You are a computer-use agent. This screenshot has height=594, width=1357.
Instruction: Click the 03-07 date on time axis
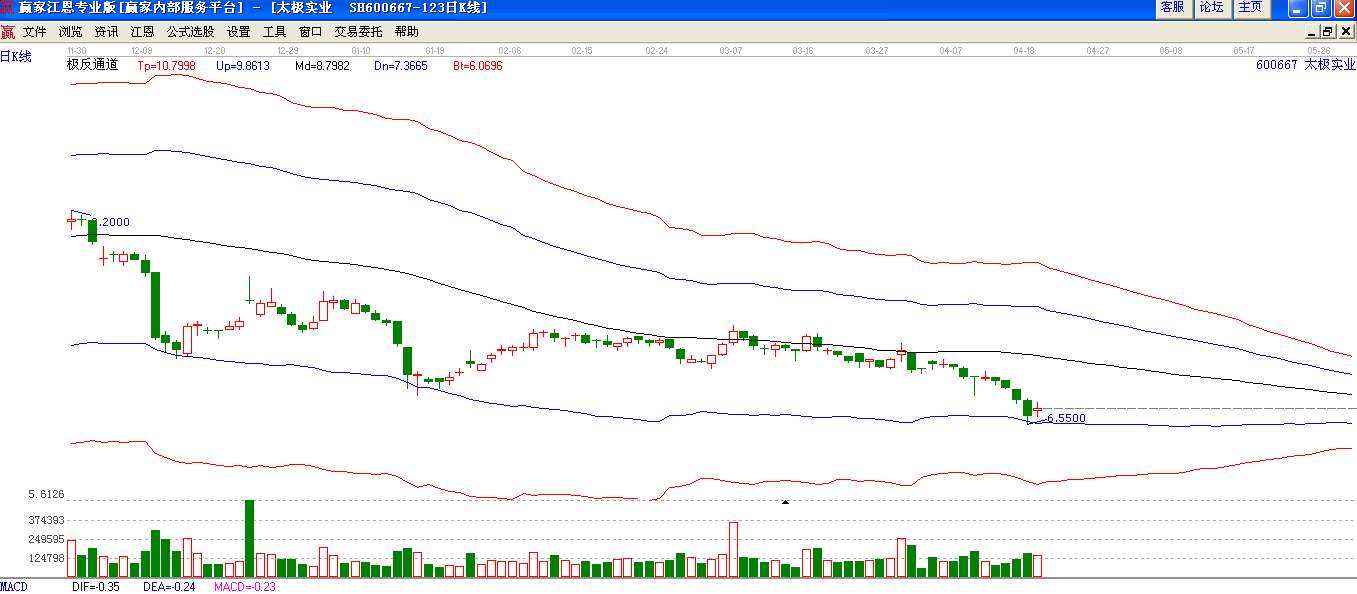click(x=731, y=50)
